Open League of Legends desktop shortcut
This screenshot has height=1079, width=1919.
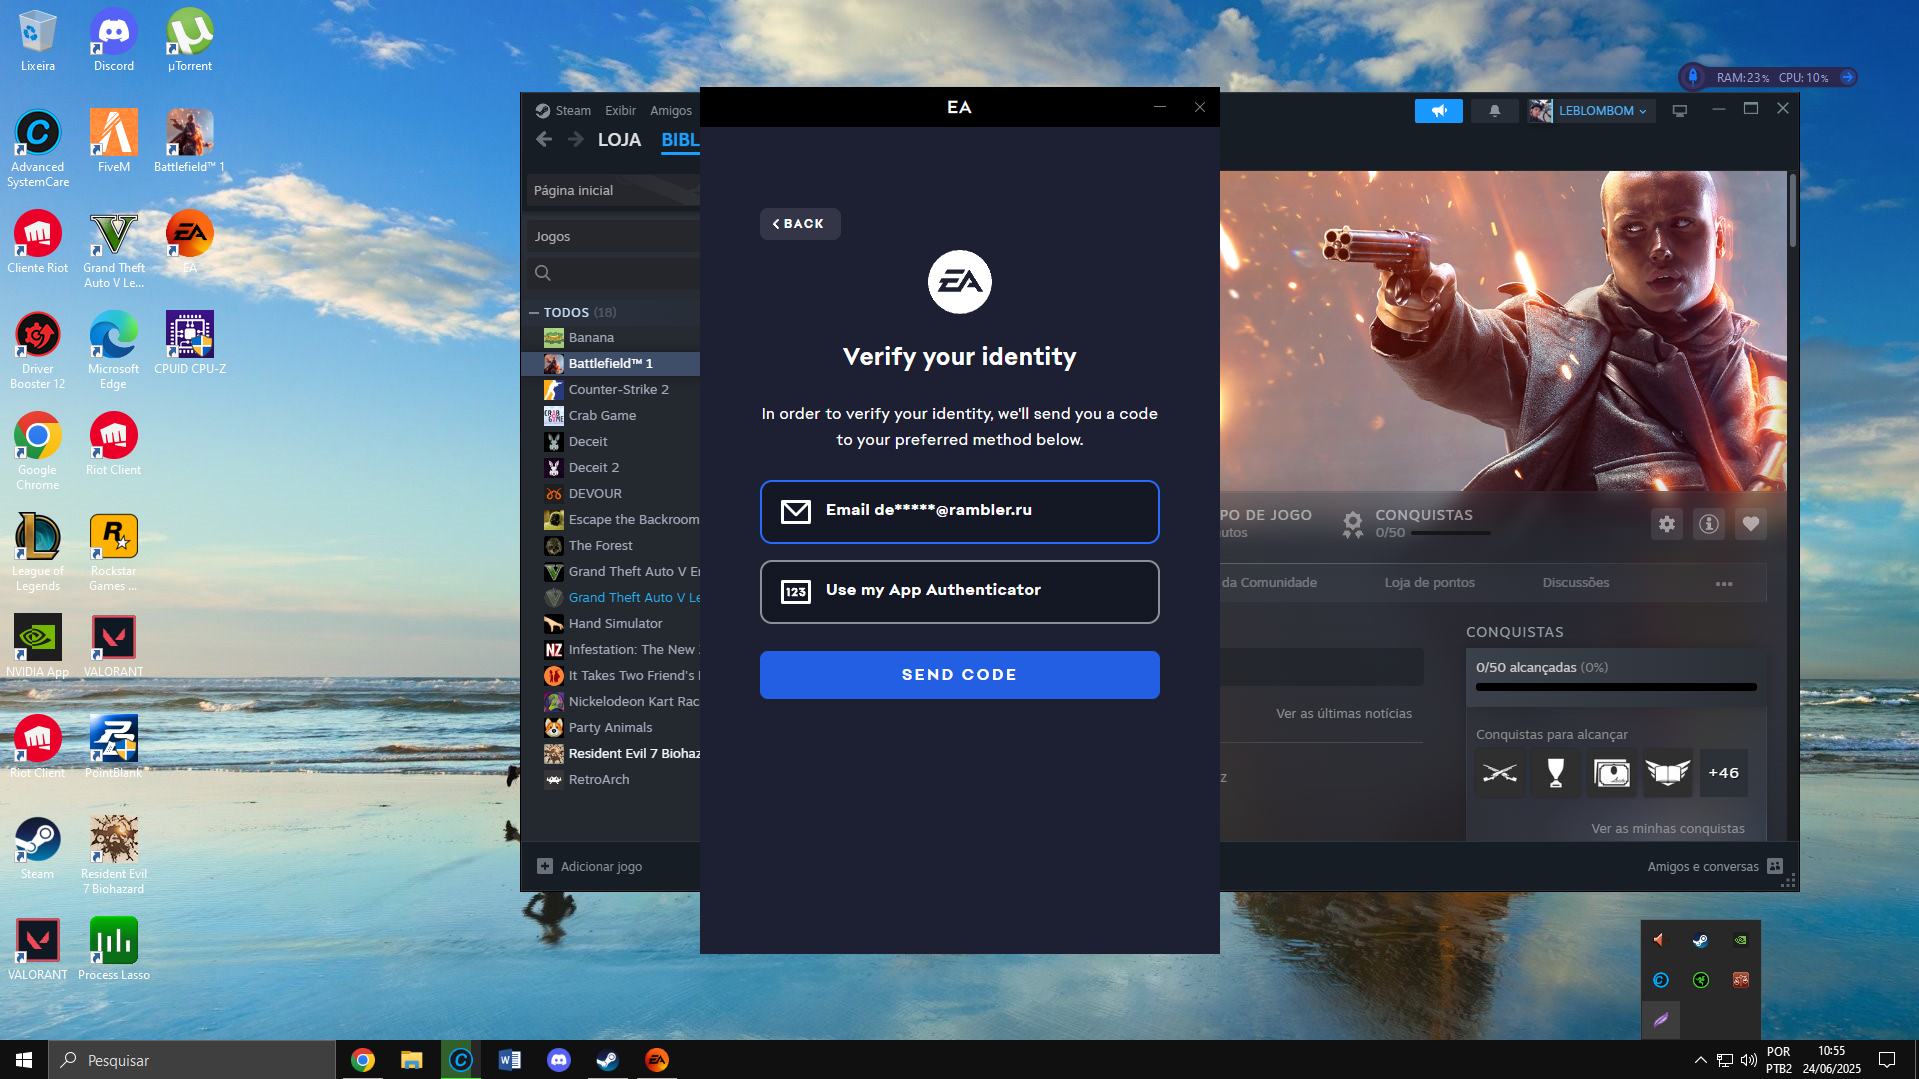tap(38, 552)
